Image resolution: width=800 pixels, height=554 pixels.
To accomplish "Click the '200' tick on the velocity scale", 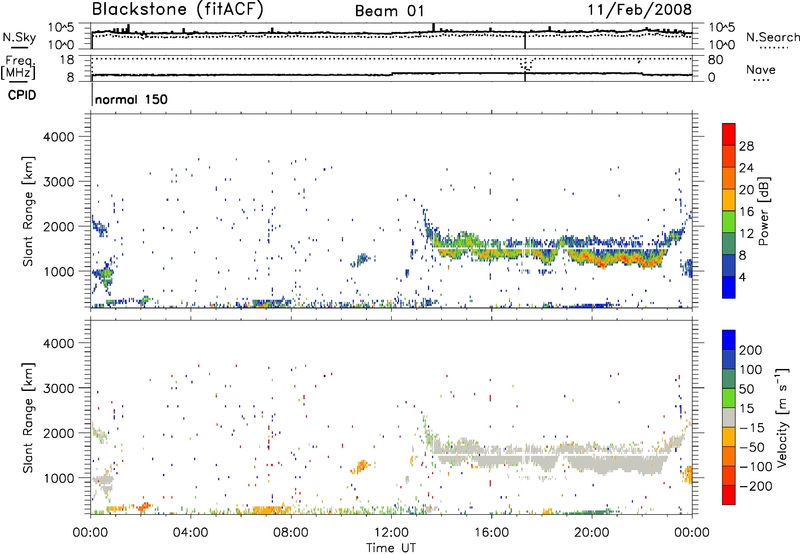I will pos(750,350).
